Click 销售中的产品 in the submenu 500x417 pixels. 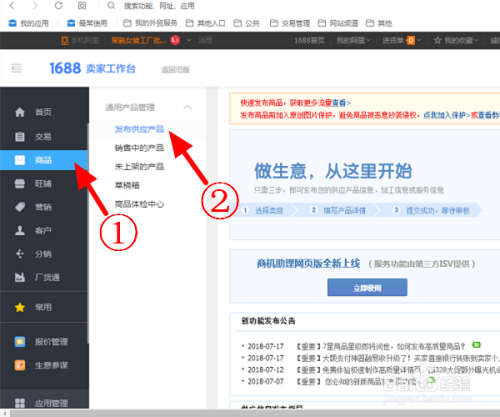[139, 148]
